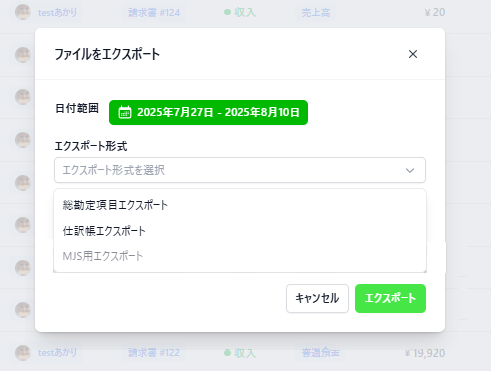Open 請求書 #124 link in background
Image resolution: width=491 pixels, height=371 pixels.
click(x=154, y=13)
